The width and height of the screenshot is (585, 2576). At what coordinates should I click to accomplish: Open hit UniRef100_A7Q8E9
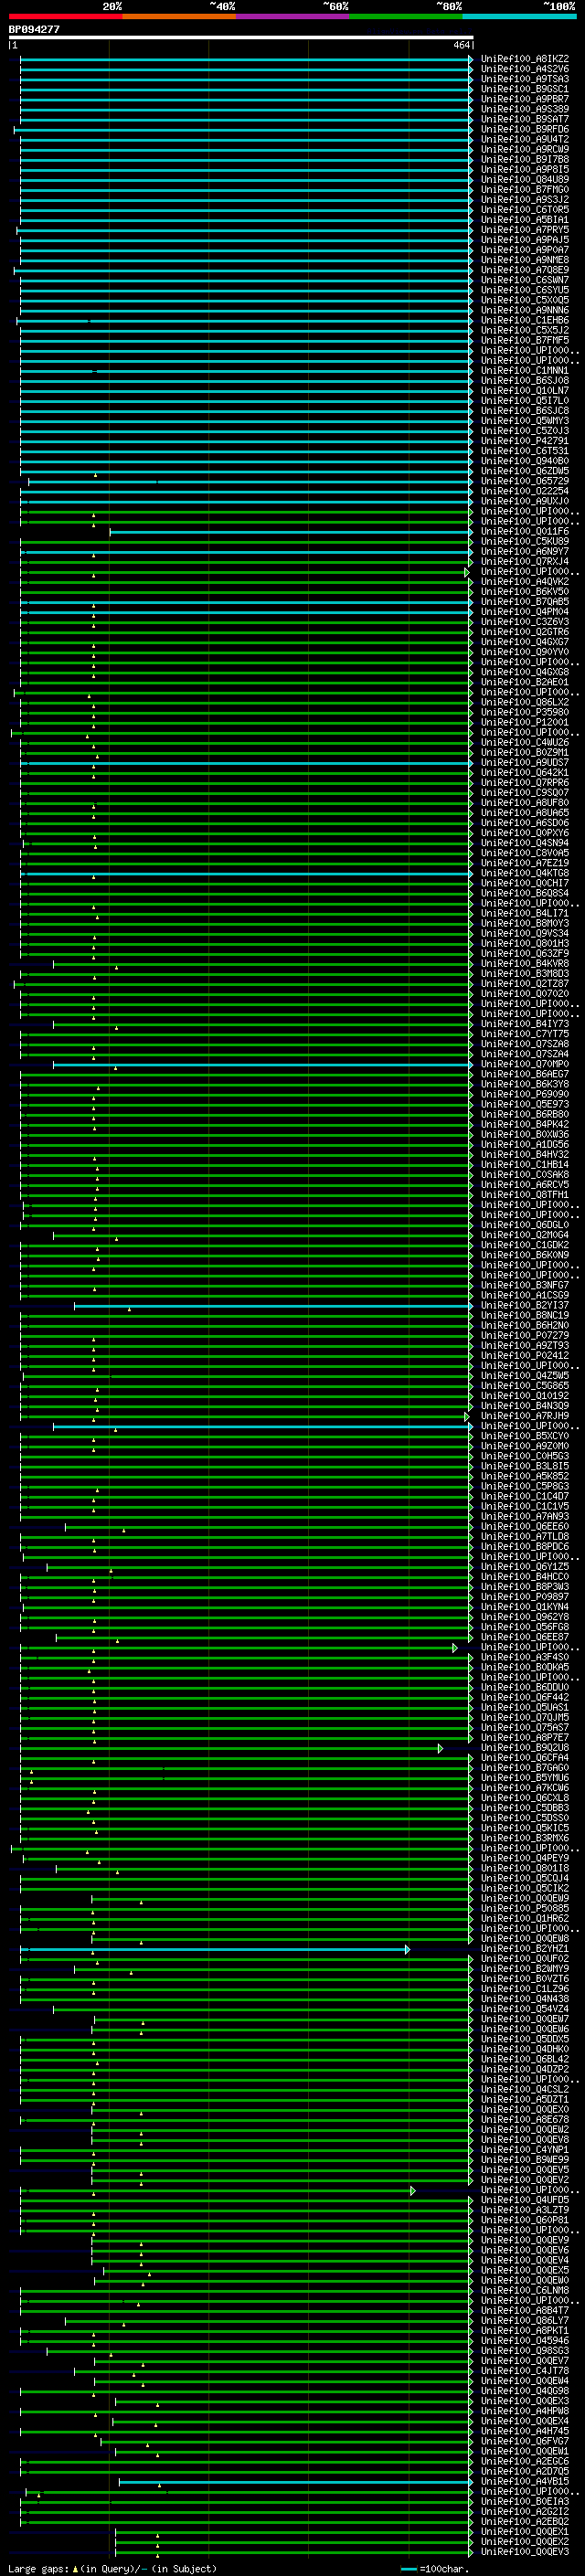tap(524, 270)
